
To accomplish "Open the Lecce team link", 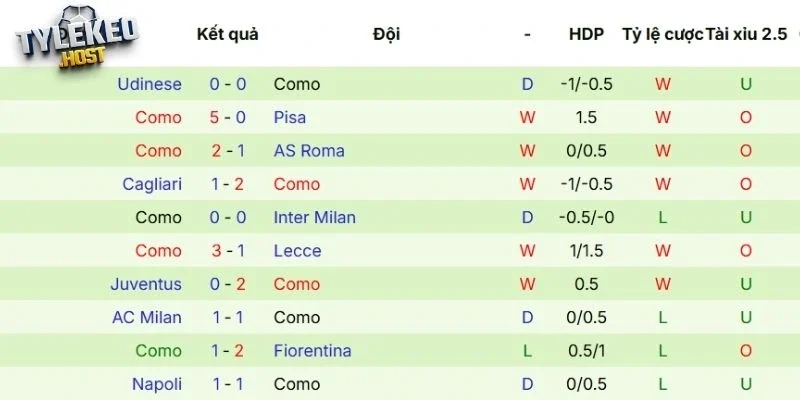I will [297, 251].
